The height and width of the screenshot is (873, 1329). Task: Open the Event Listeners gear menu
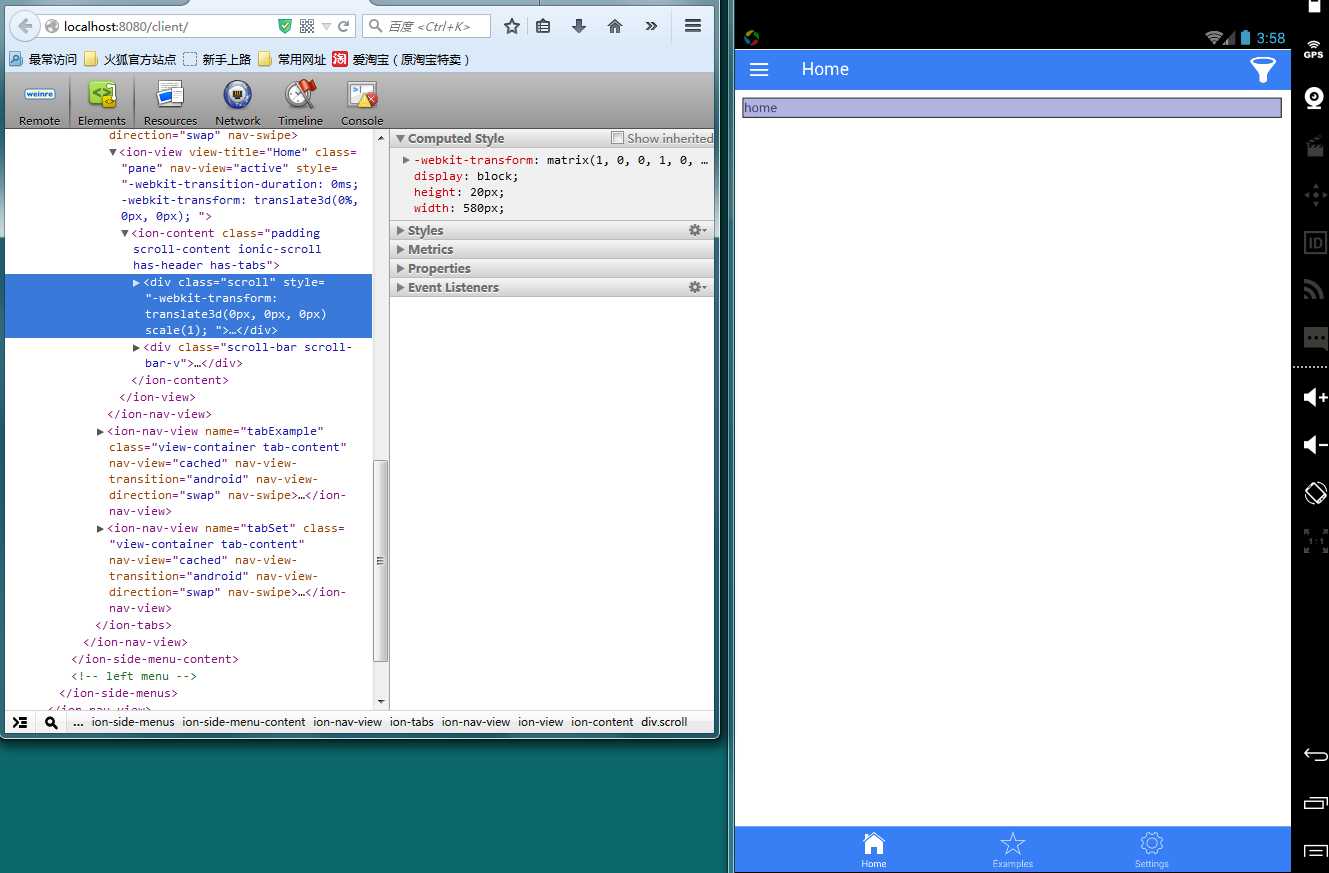pos(698,288)
